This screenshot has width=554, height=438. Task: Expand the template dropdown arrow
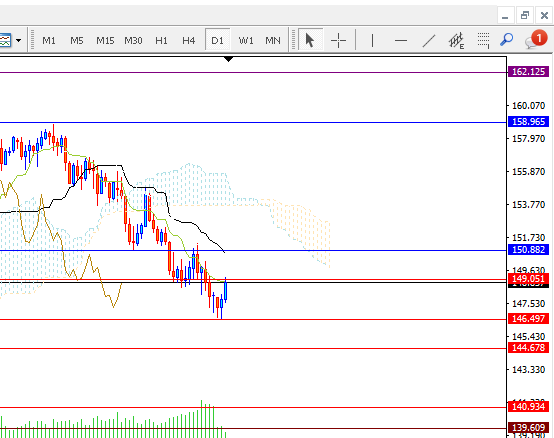pyautogui.click(x=18, y=40)
